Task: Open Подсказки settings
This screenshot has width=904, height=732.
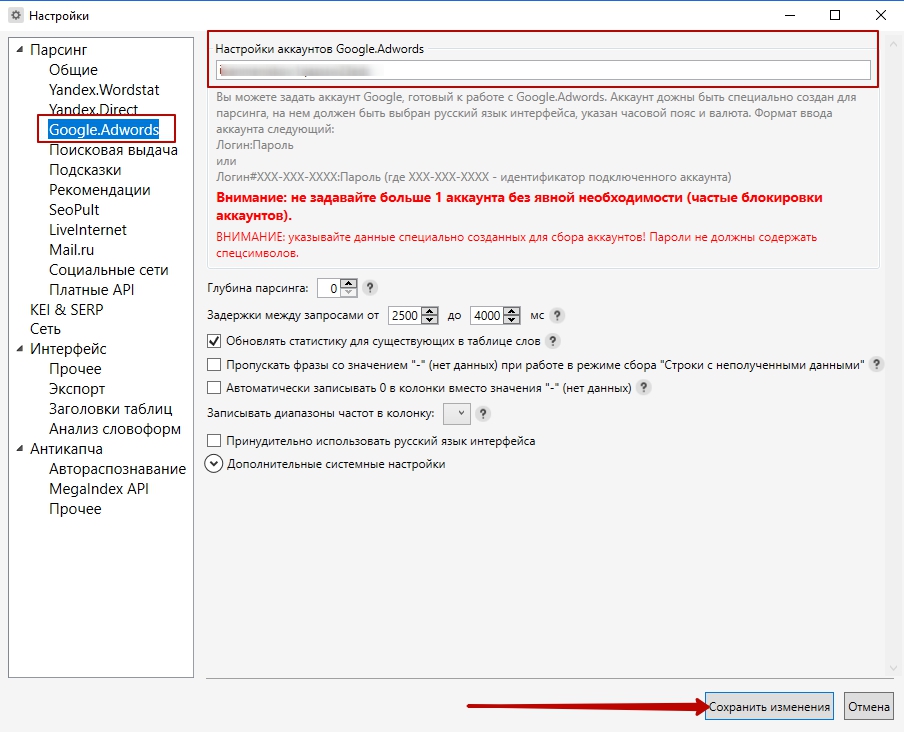Action: pyautogui.click(x=85, y=170)
